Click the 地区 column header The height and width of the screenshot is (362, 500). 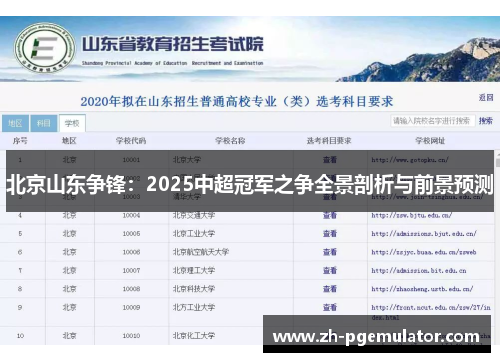(x=69, y=141)
